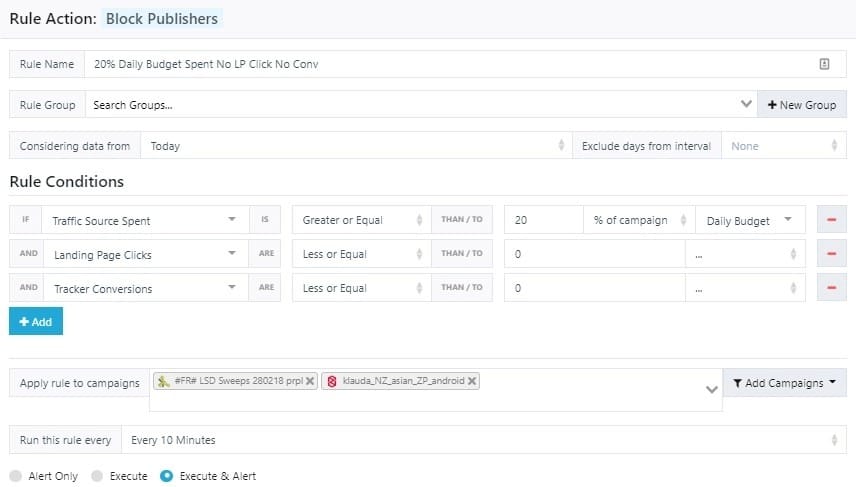Open the Traffic Source Spent metric dropdown

click(145, 220)
